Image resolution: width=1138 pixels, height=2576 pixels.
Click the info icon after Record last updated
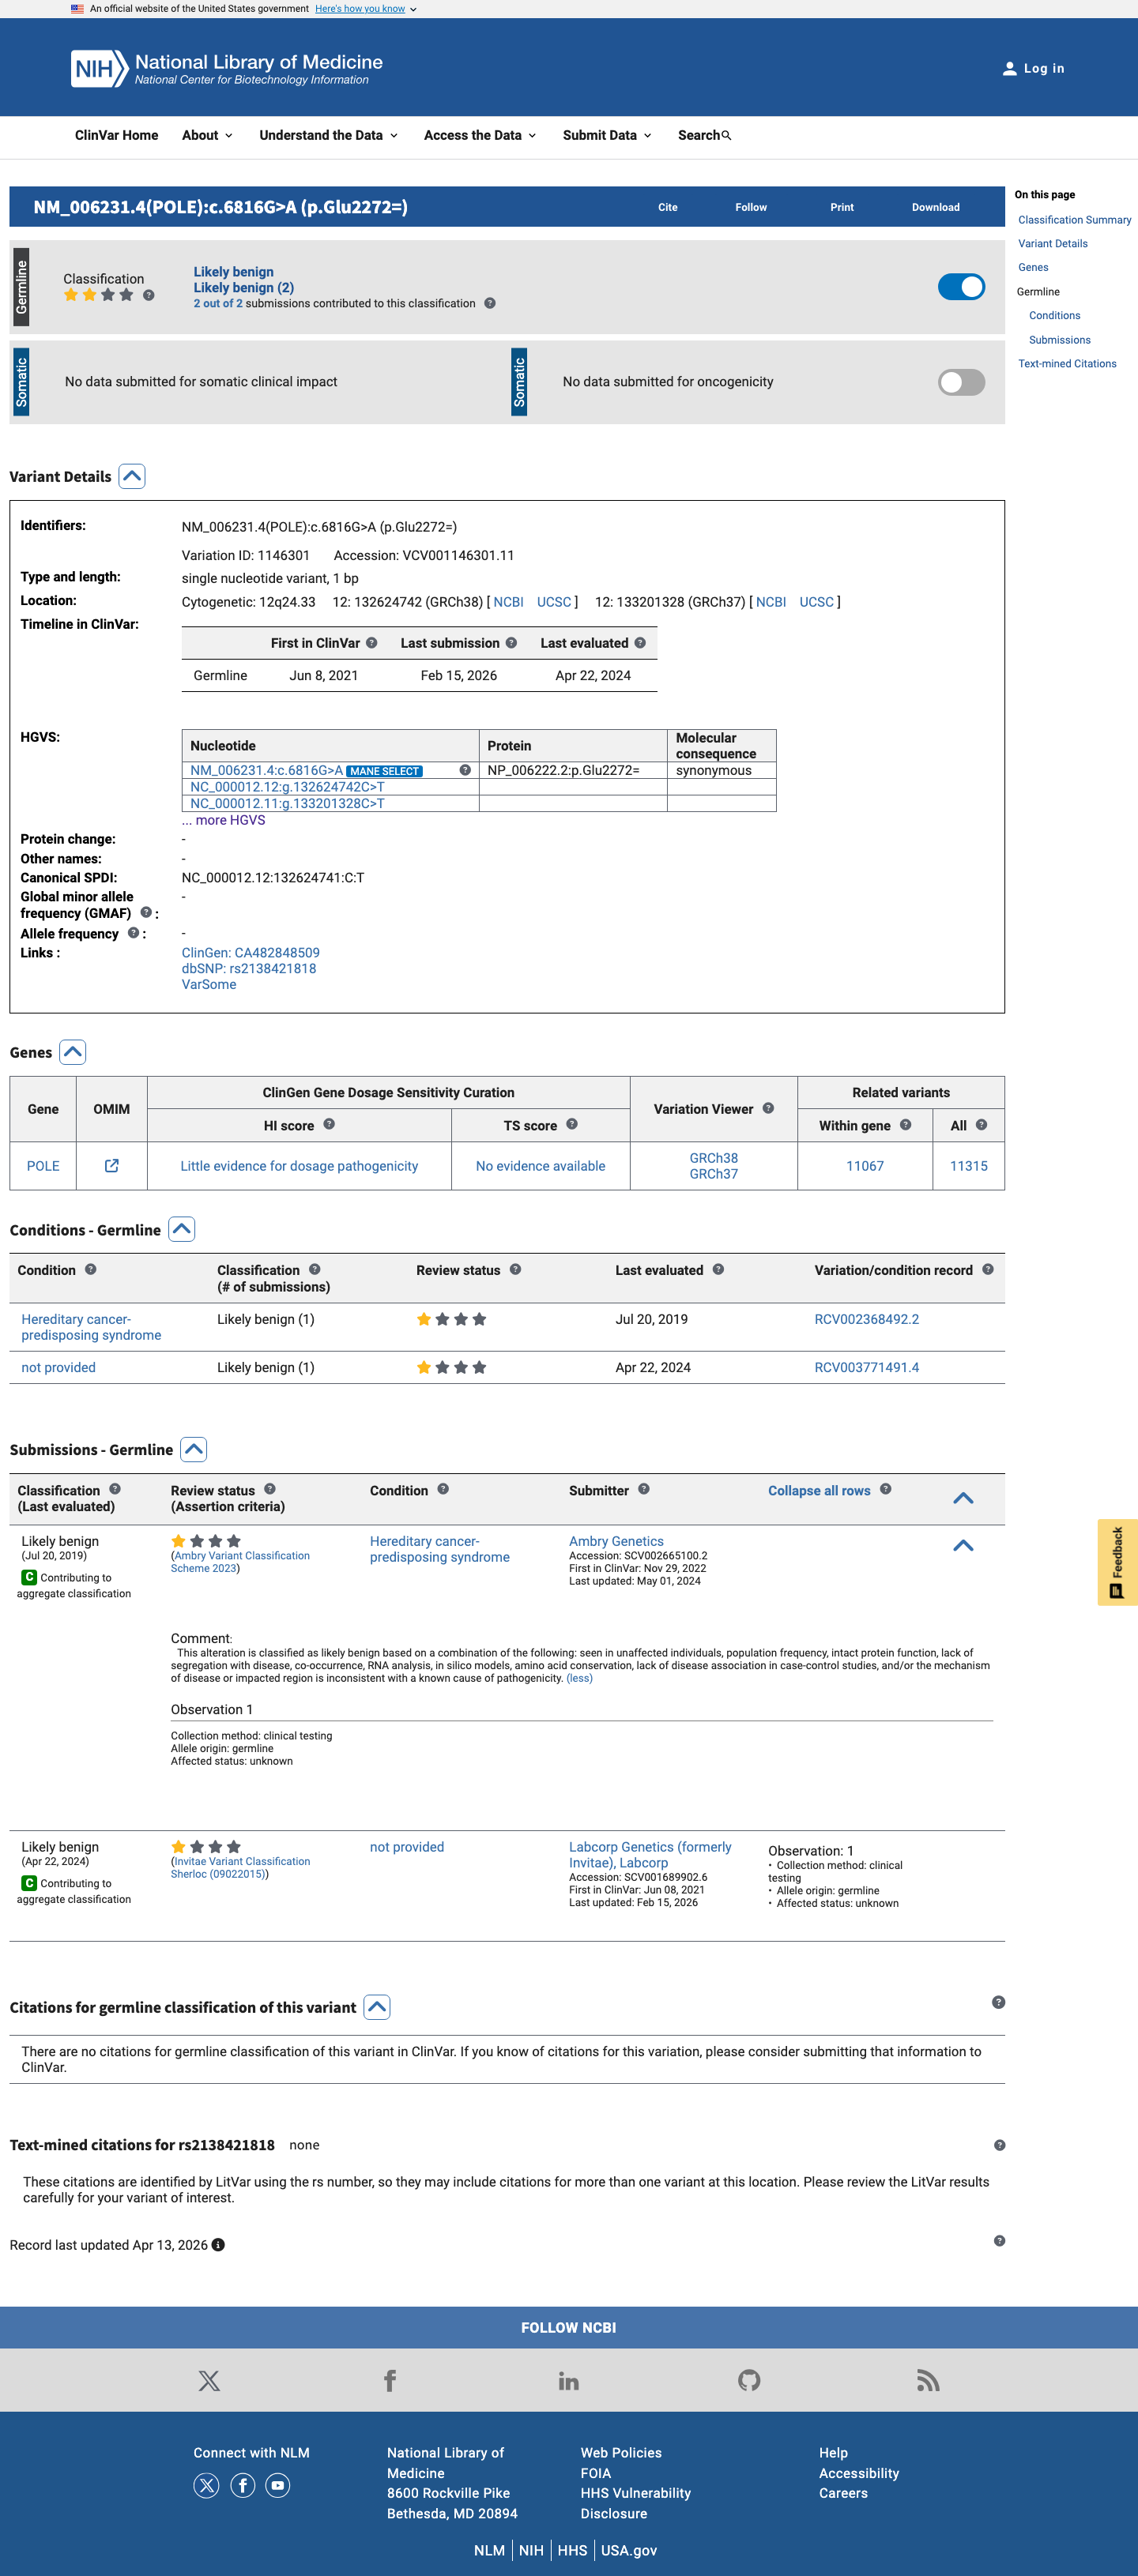[x=218, y=2245]
